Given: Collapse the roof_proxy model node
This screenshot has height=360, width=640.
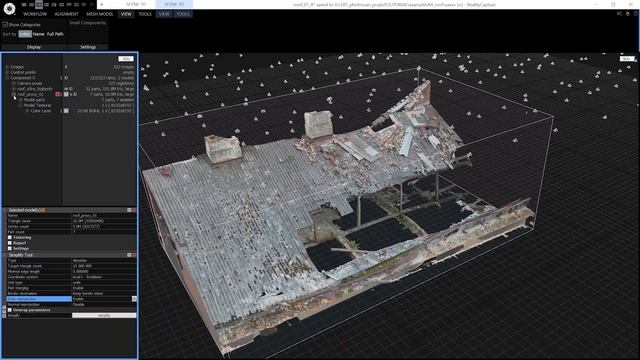Looking at the screenshot, I should point(14,94).
